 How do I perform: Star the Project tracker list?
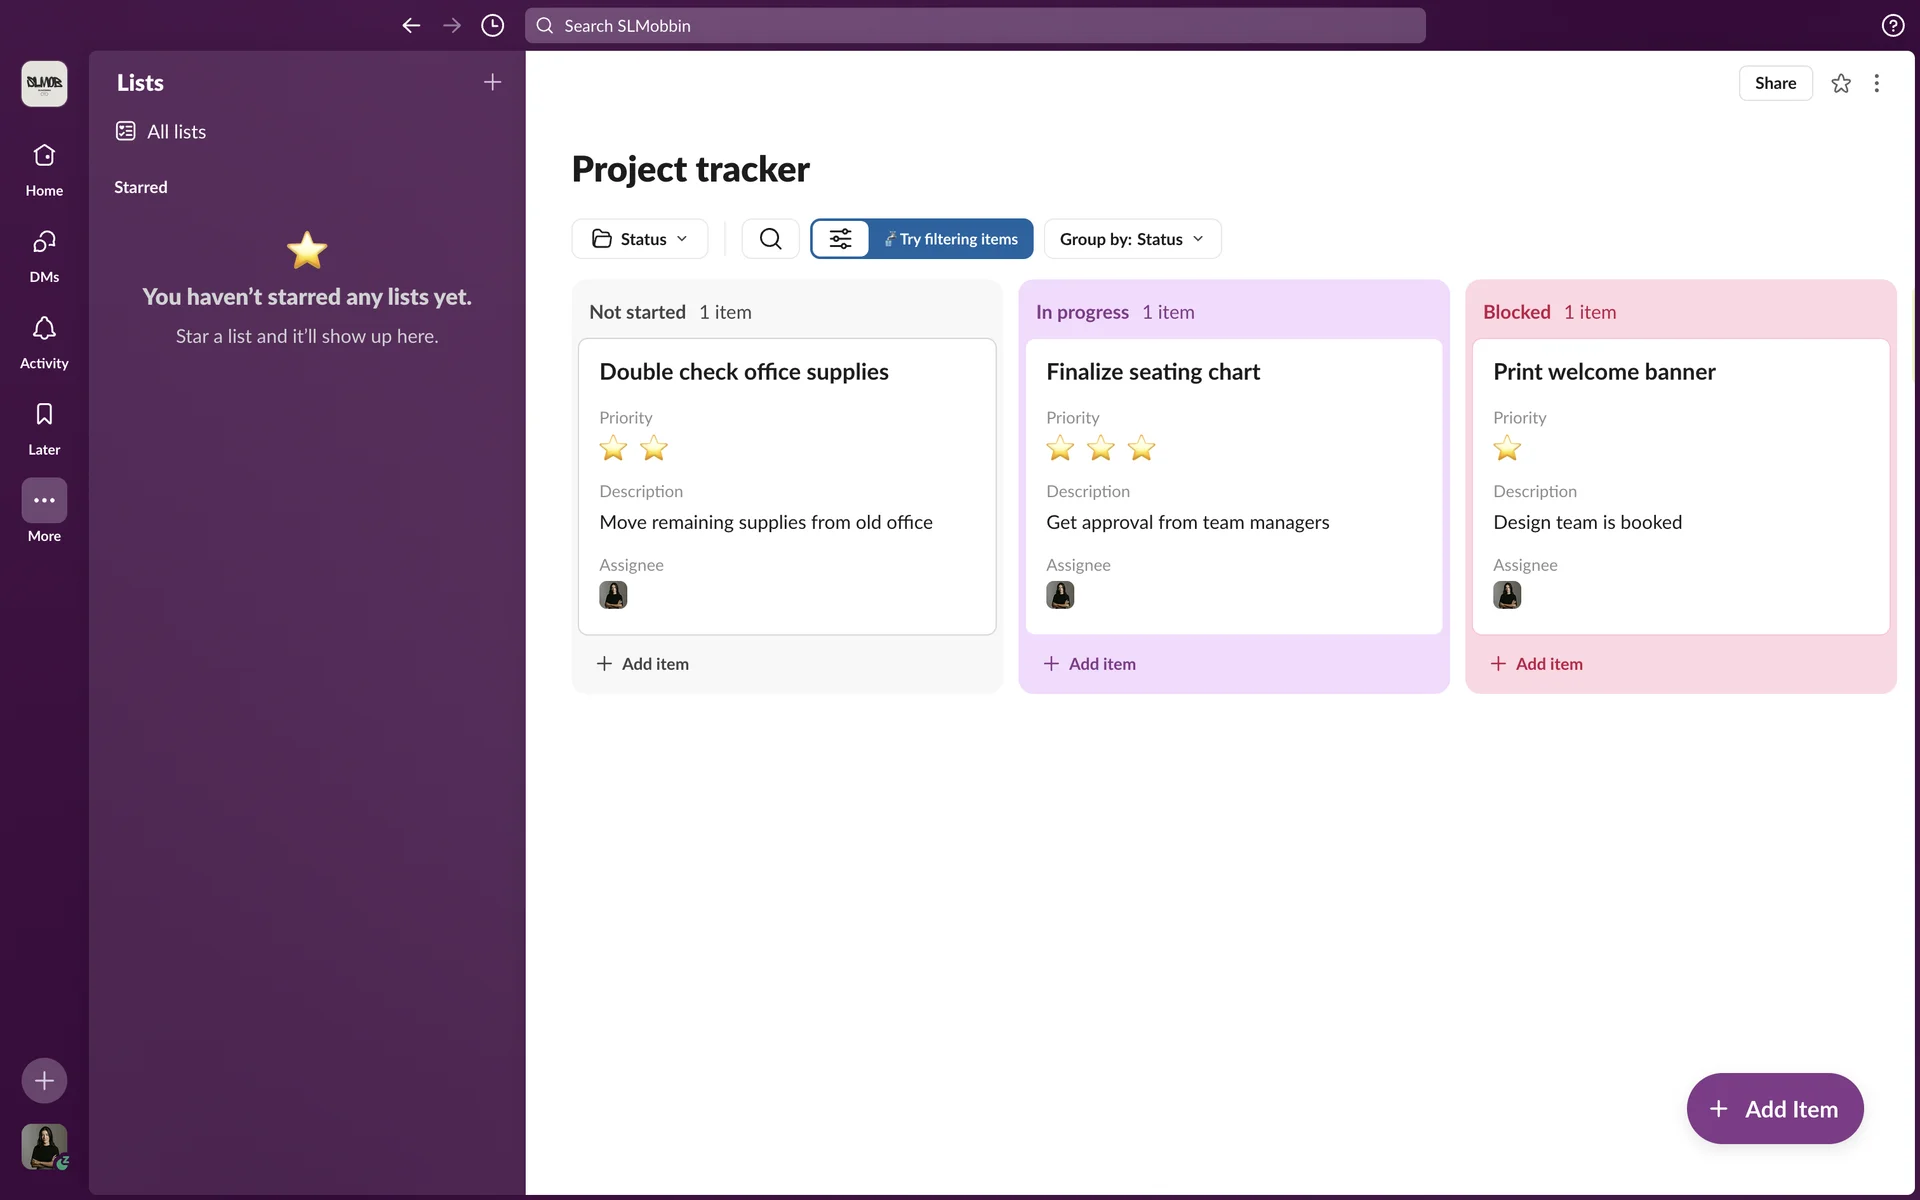[1840, 84]
